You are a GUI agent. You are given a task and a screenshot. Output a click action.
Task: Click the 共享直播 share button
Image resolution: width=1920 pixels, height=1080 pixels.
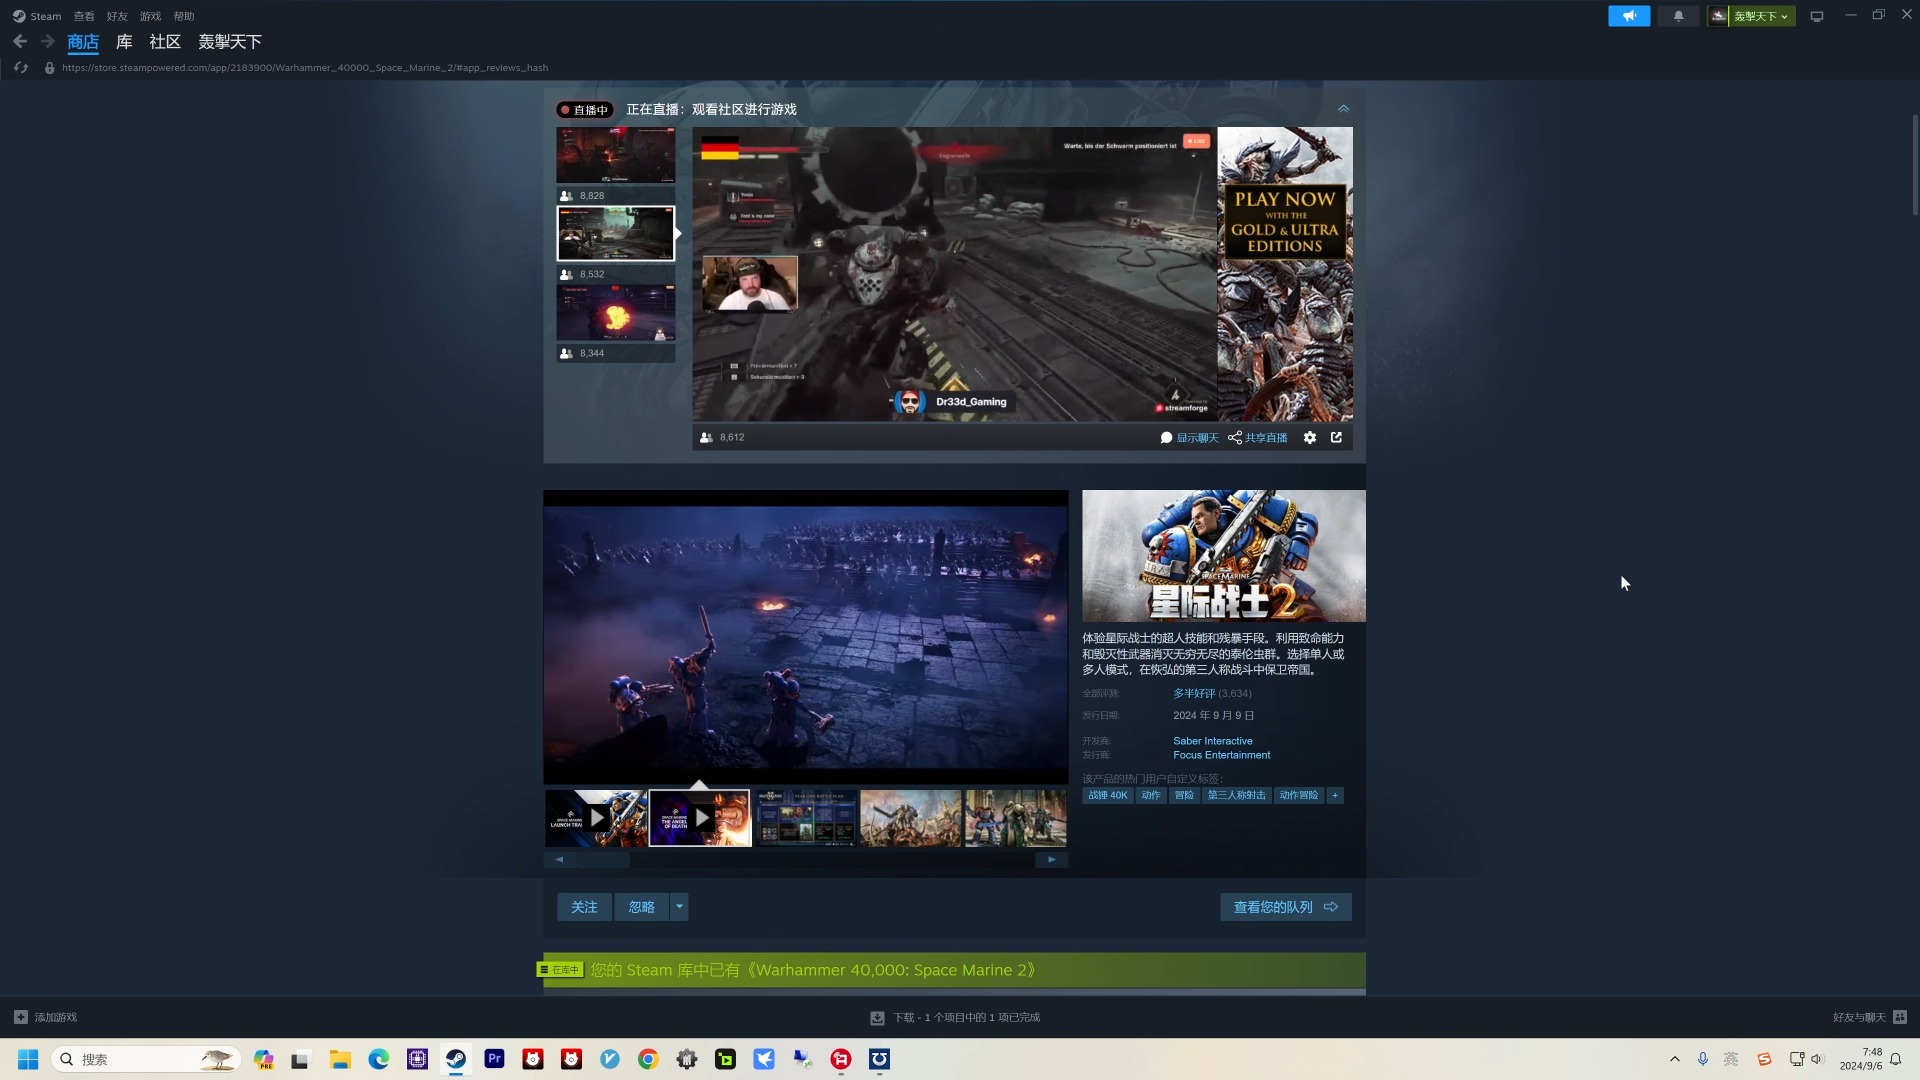coord(1258,438)
